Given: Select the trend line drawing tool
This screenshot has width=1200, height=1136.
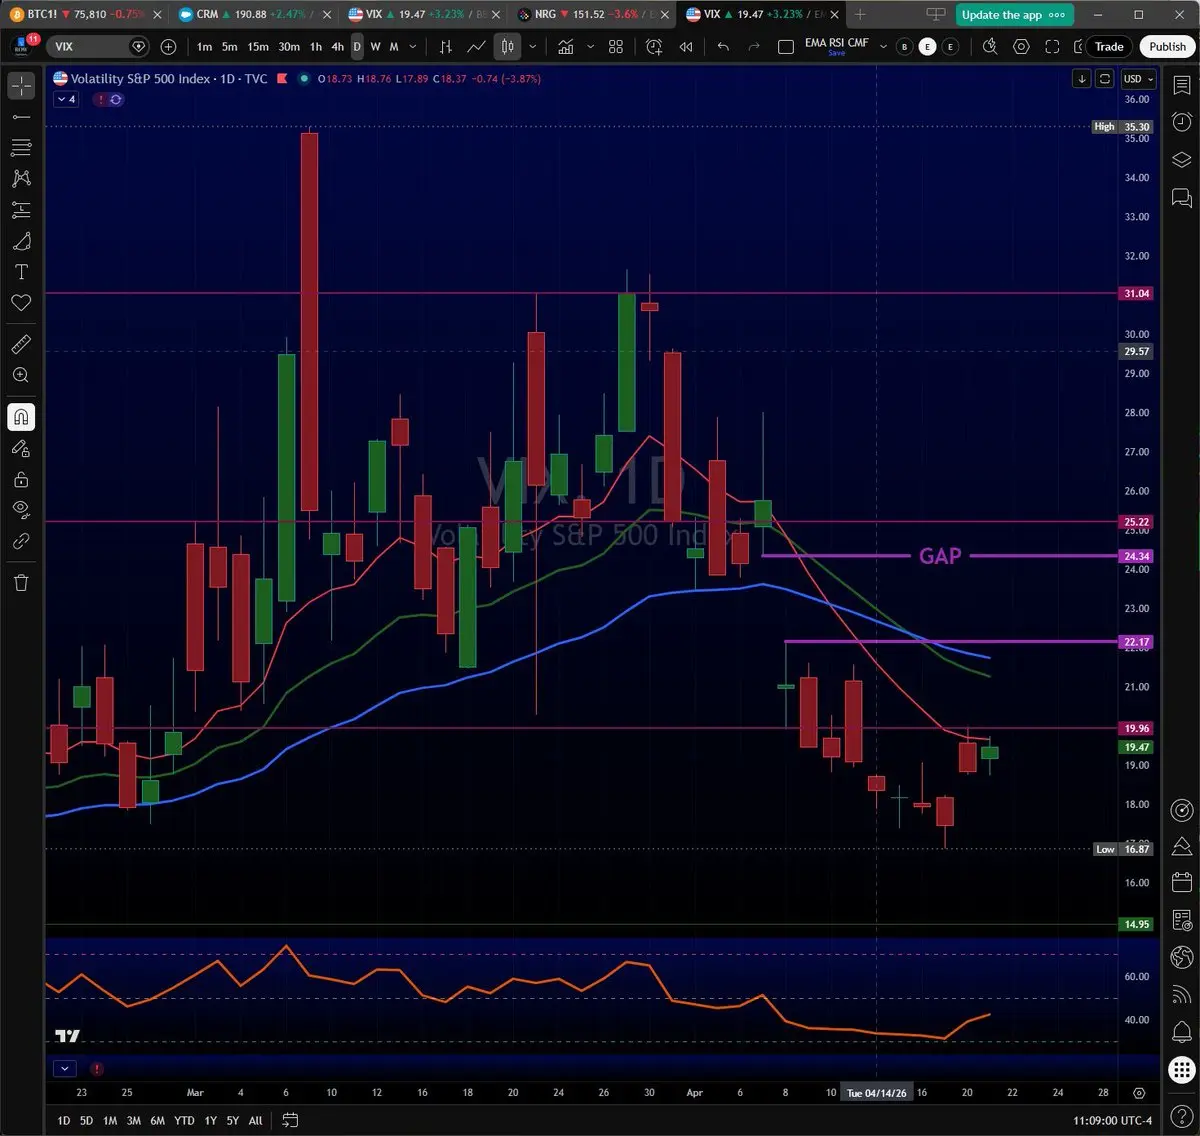Looking at the screenshot, I should point(21,117).
